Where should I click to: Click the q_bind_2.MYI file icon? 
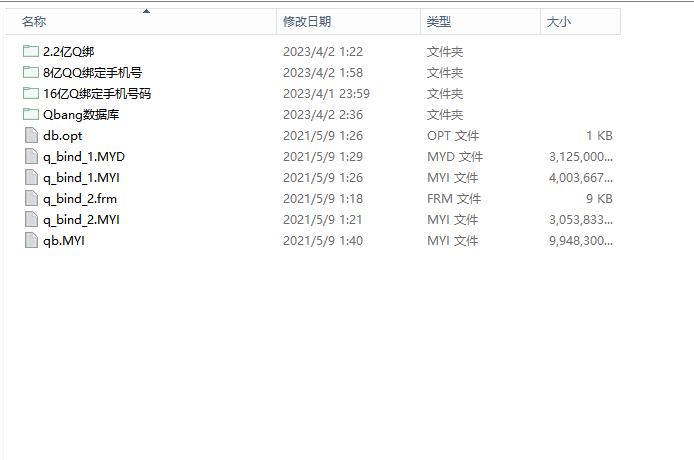[31, 220]
